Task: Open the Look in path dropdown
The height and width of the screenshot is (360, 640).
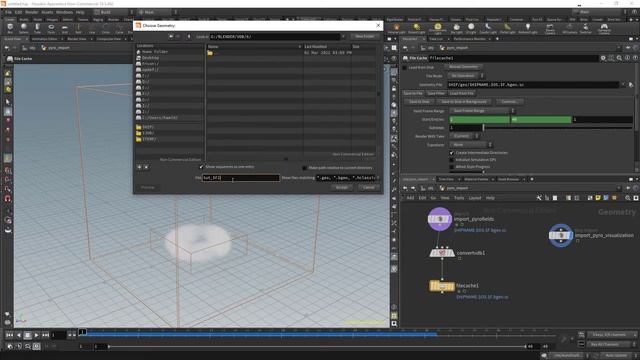Action: point(344,37)
